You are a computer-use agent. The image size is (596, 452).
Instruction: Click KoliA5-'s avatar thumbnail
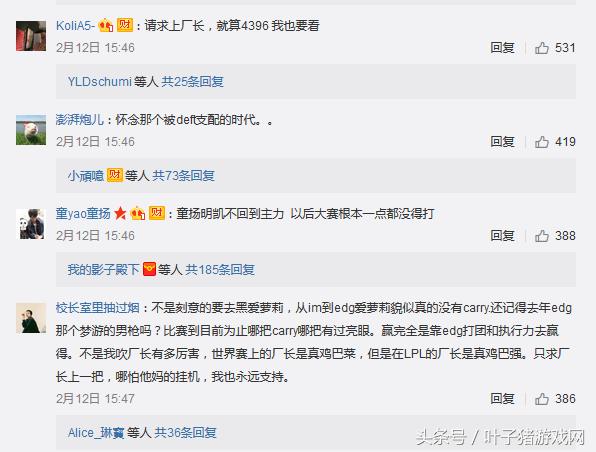pyautogui.click(x=31, y=36)
